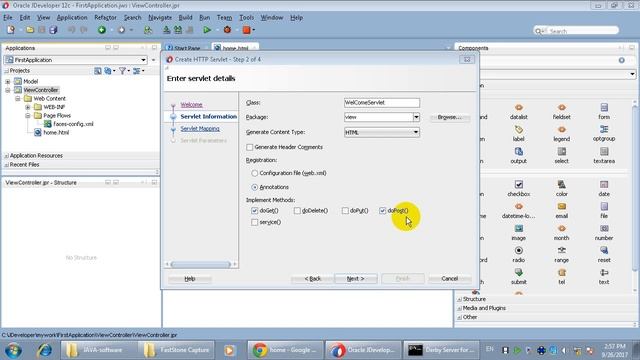Open the Refactor menu
This screenshot has height=360, width=640.
(x=105, y=18)
